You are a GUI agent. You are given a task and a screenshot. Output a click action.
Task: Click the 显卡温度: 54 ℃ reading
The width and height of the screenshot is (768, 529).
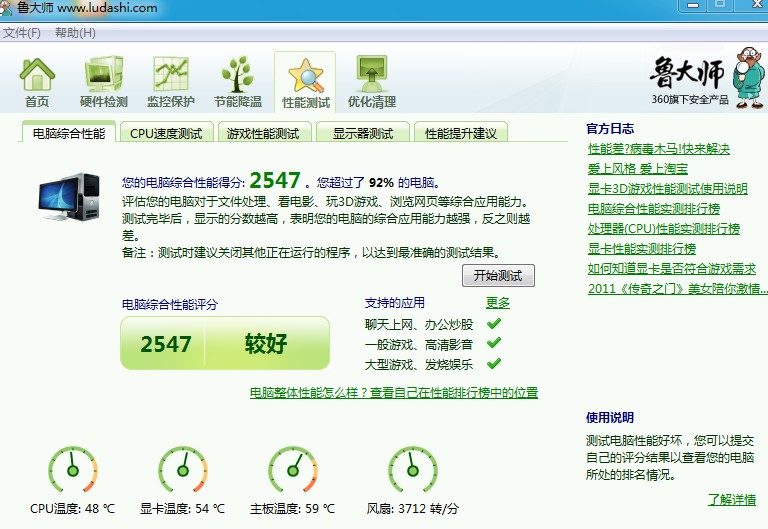pos(183,508)
